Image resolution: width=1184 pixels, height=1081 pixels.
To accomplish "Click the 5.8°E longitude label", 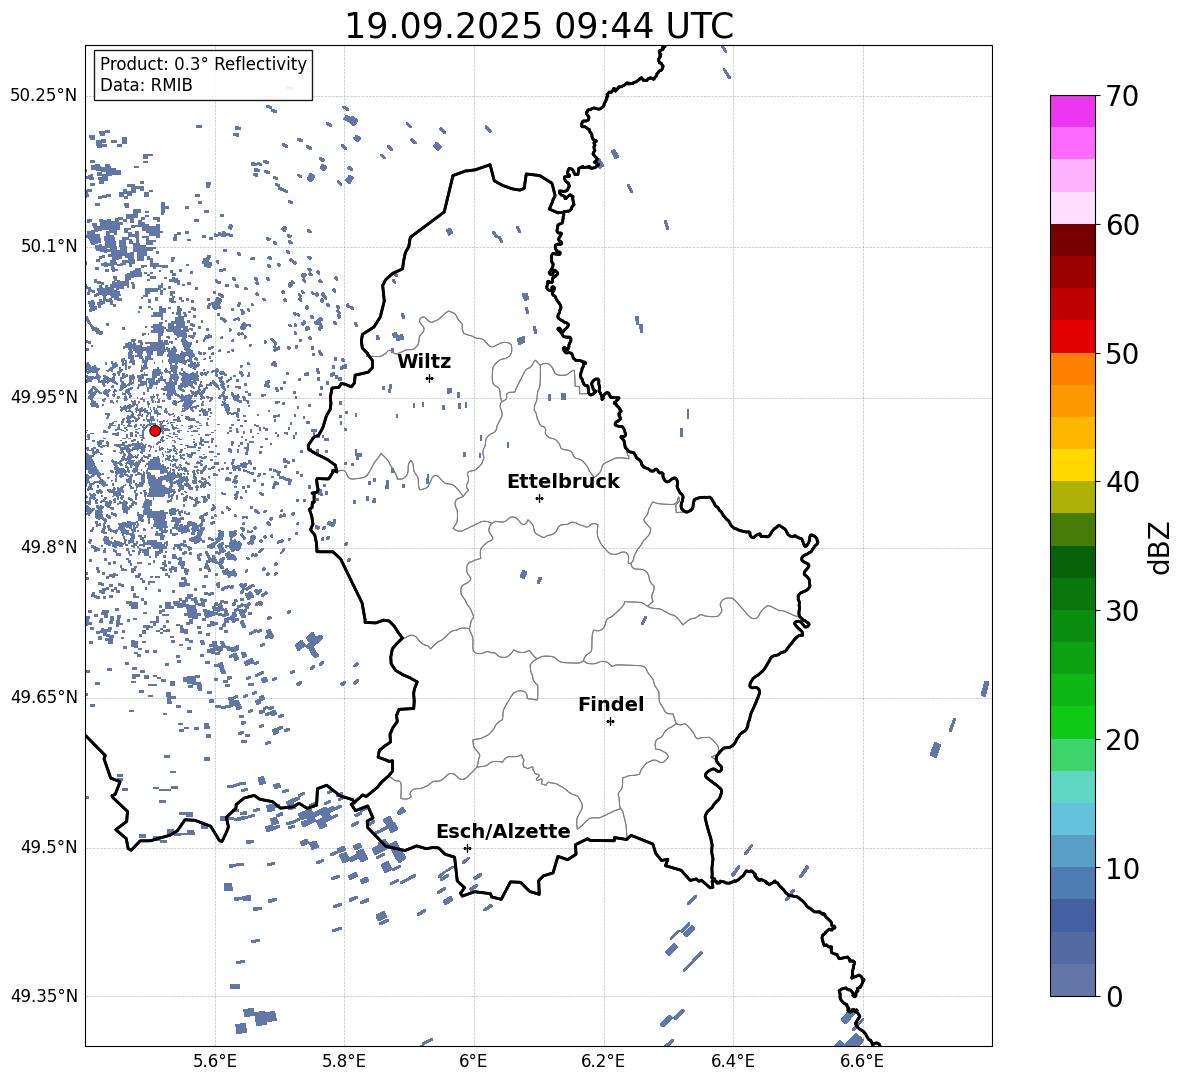I will [x=344, y=1061].
